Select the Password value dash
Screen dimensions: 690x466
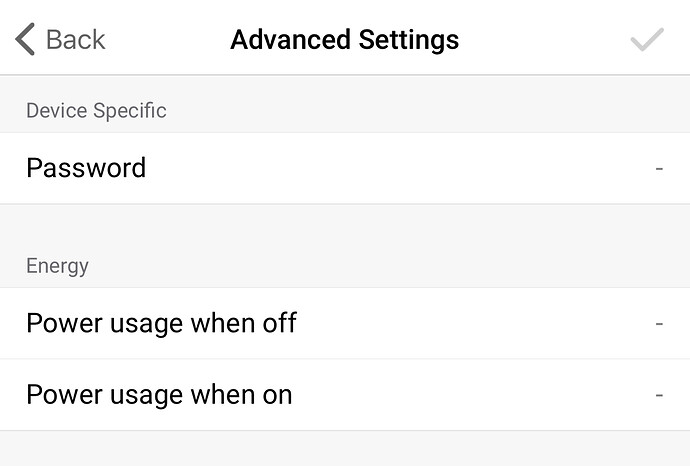[659, 168]
